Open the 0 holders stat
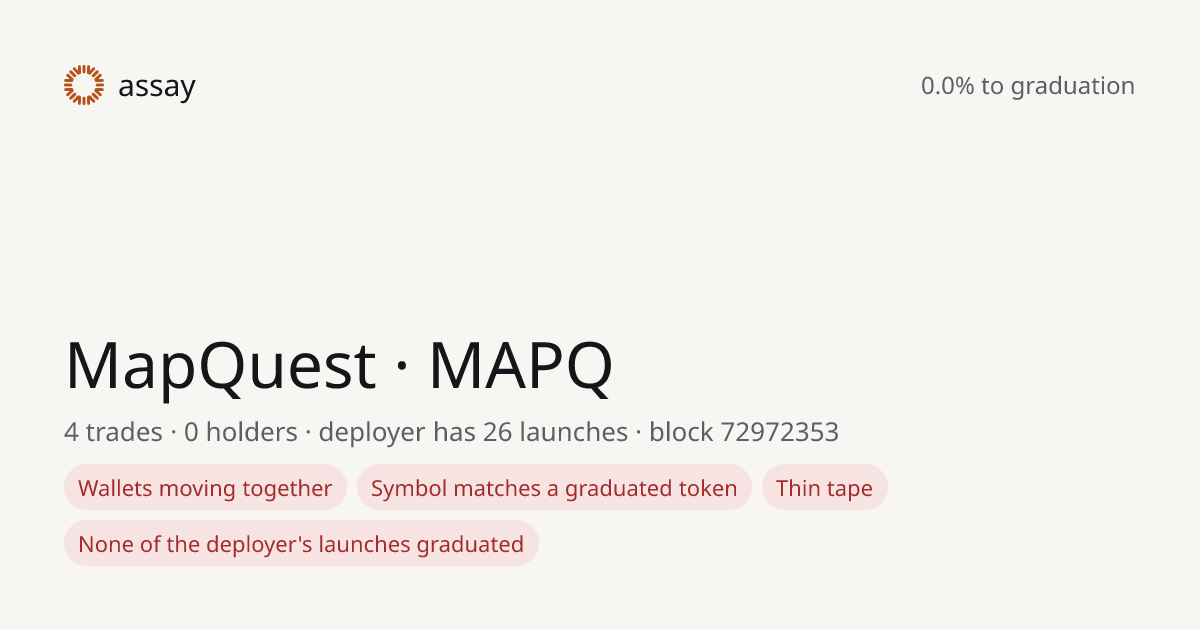 point(241,432)
